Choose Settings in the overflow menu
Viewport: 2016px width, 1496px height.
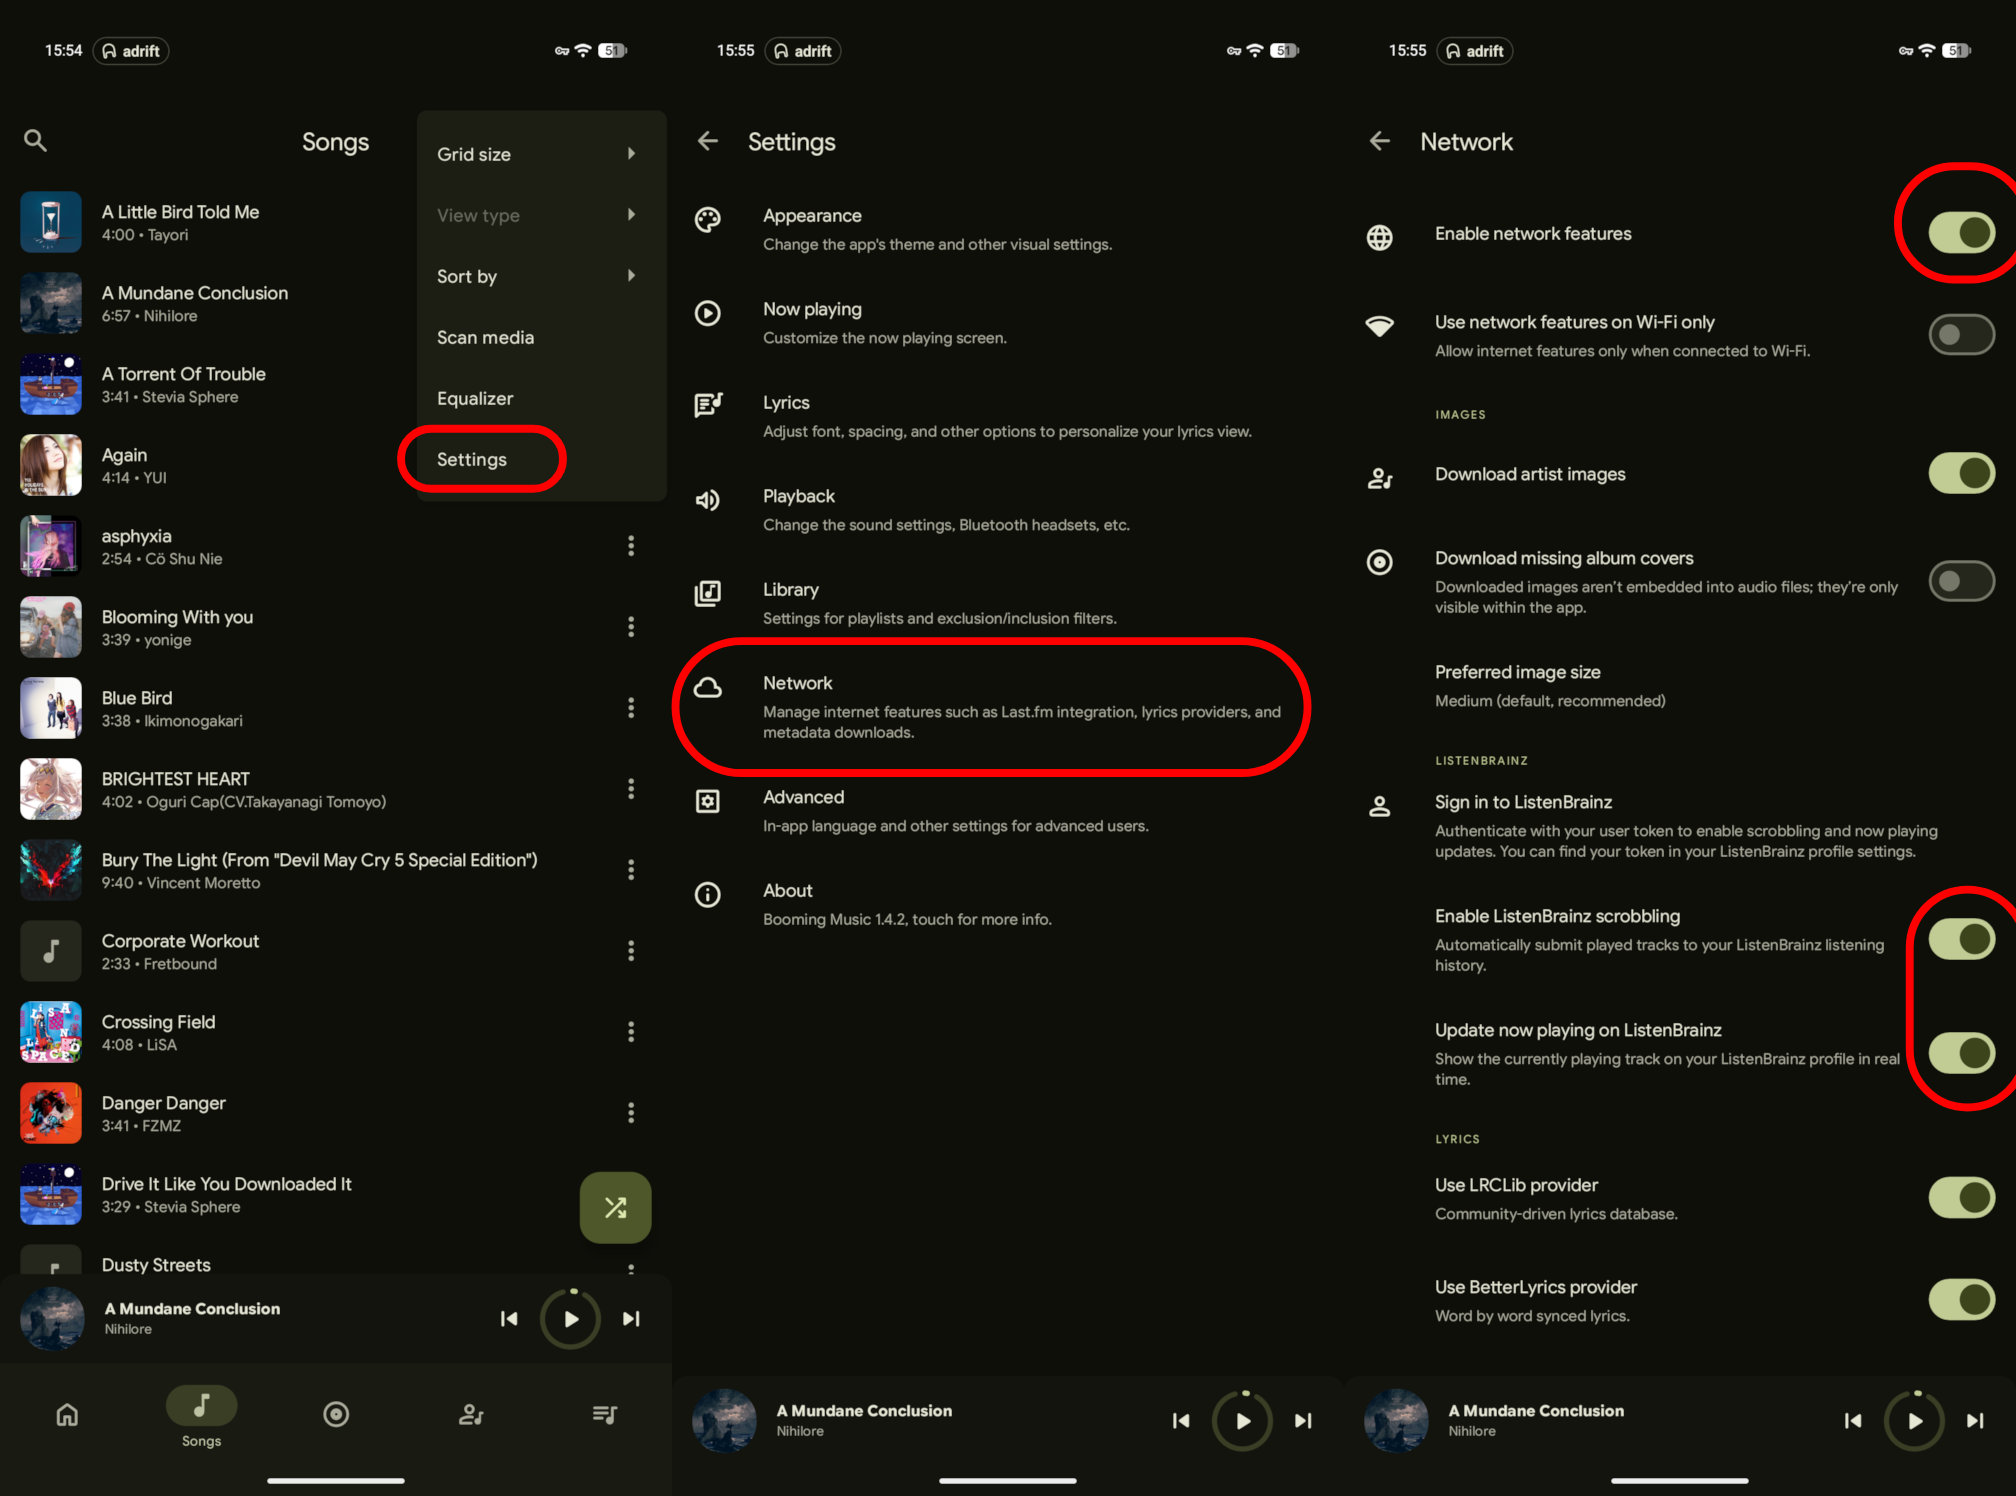coord(541,459)
